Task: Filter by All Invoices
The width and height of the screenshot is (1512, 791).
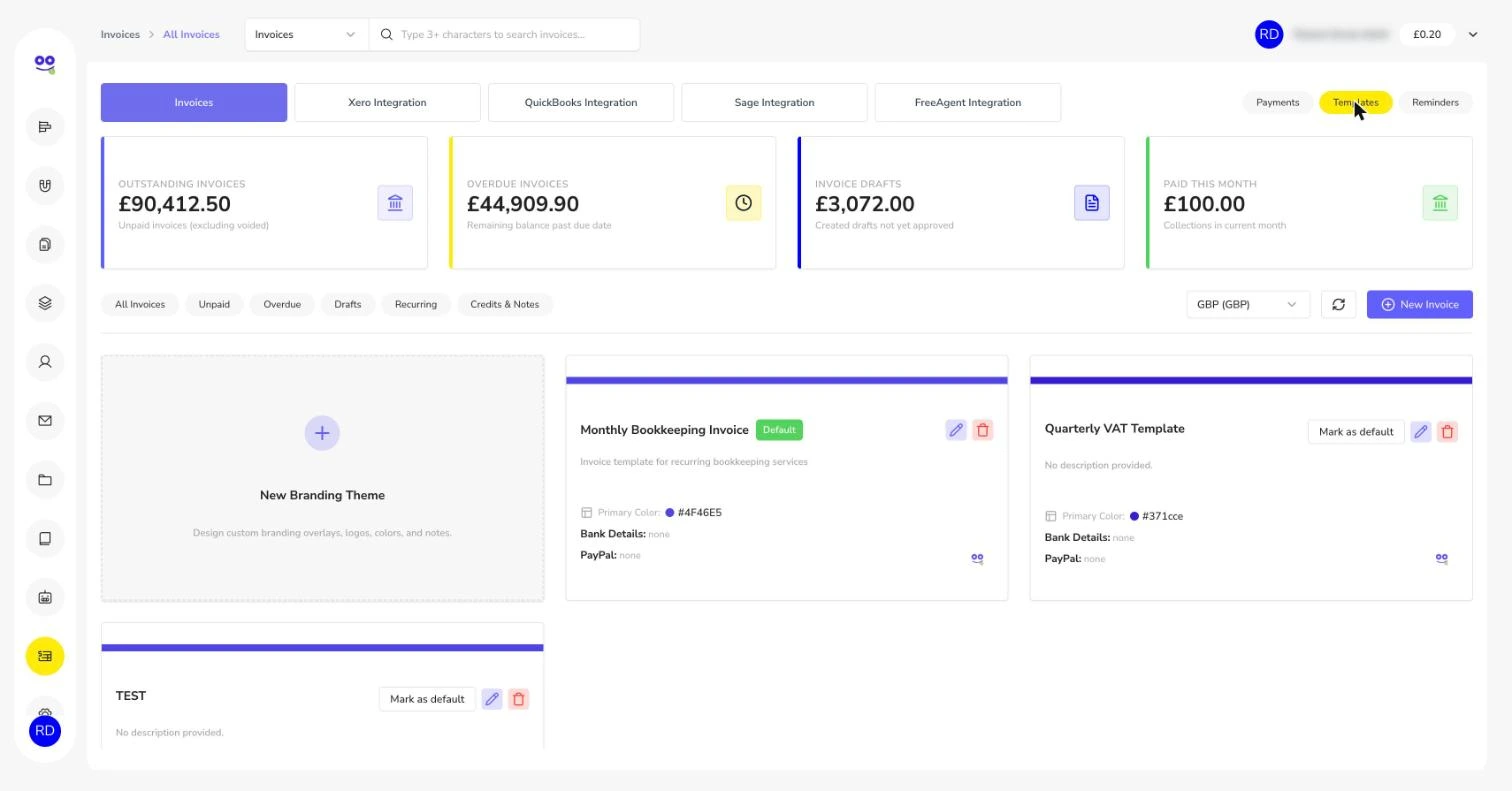Action: pyautogui.click(x=140, y=304)
